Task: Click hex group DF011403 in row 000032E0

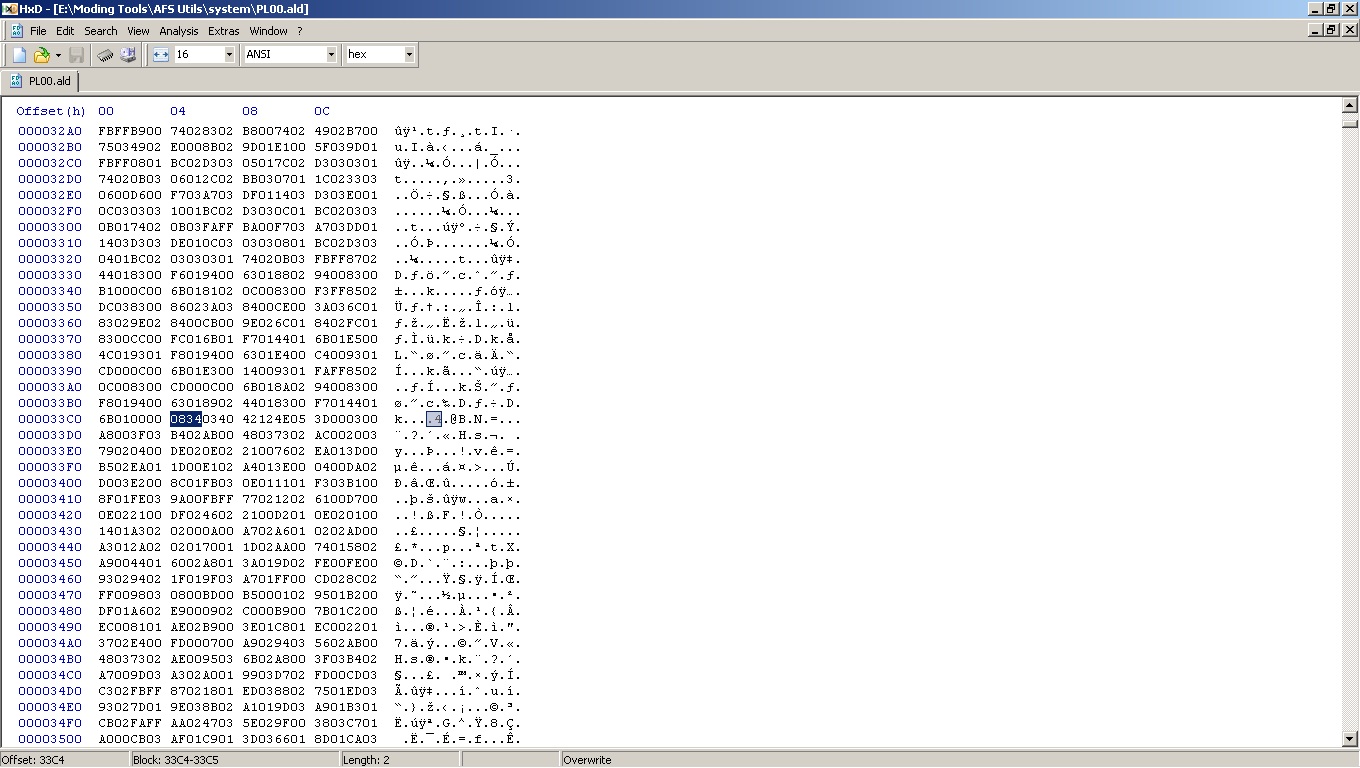Action: pyautogui.click(x=274, y=195)
